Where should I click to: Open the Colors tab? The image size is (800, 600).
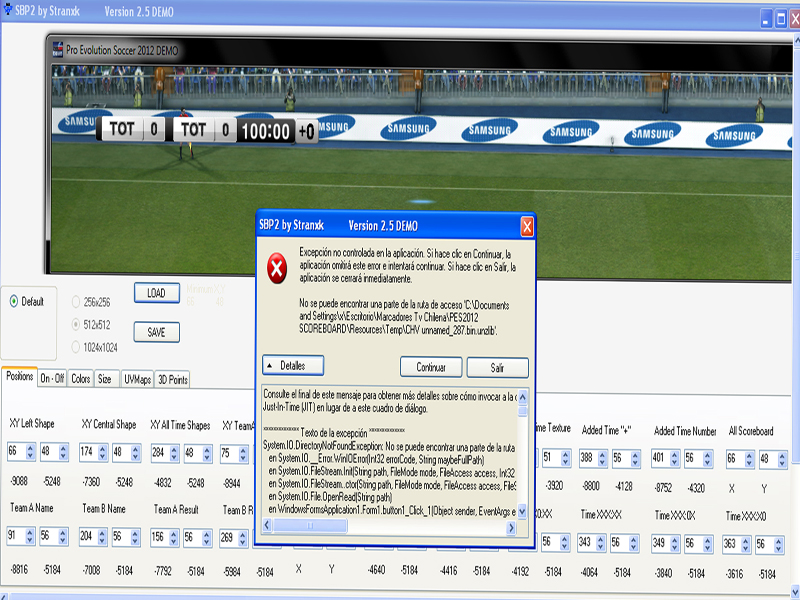click(81, 379)
